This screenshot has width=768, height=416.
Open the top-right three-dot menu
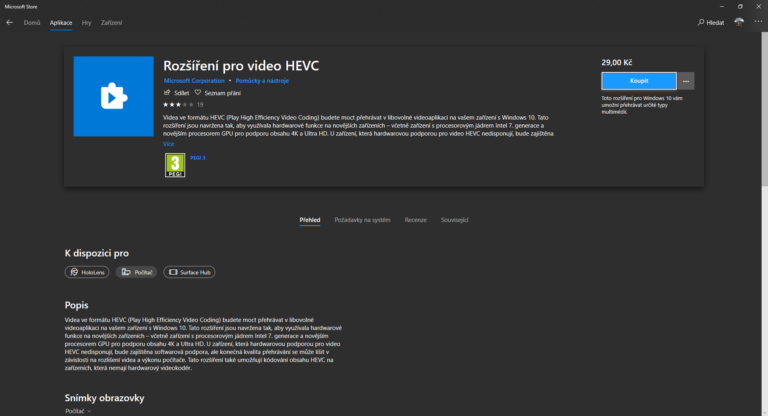pyautogui.click(x=757, y=21)
